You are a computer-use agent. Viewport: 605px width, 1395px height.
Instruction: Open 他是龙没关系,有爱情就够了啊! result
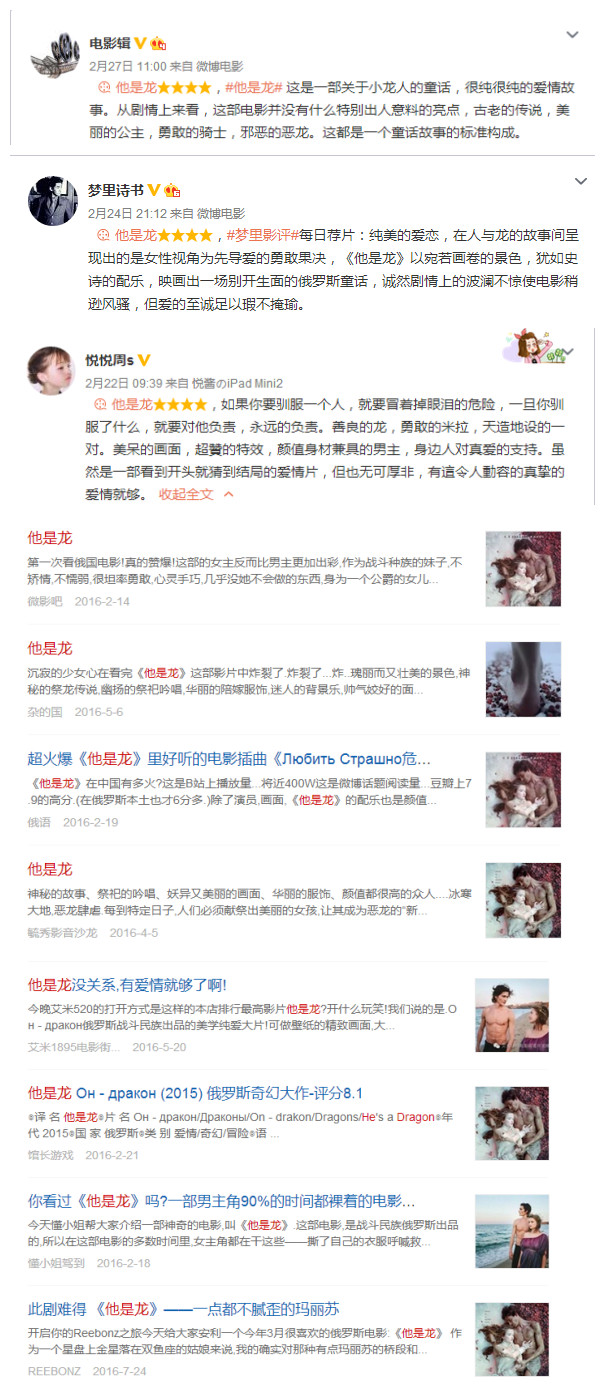click(x=127, y=985)
